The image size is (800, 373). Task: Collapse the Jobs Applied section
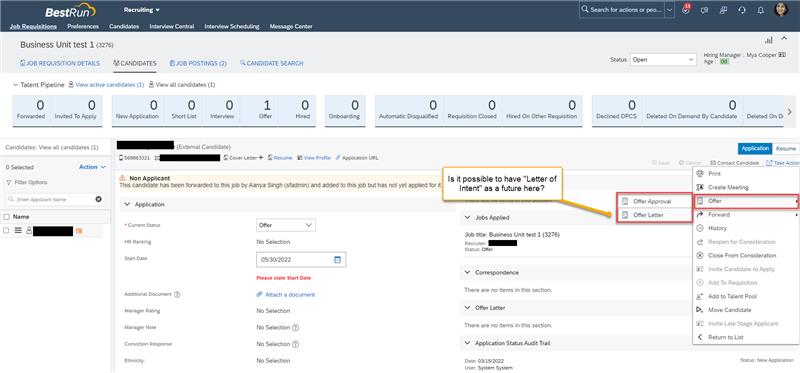467,217
